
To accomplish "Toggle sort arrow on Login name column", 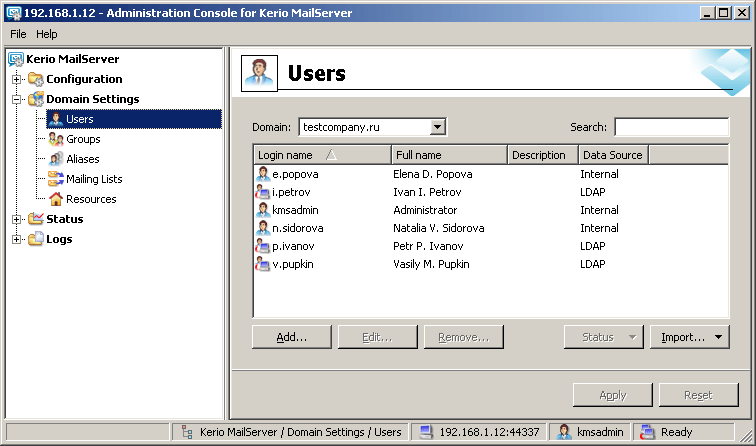I will [331, 155].
